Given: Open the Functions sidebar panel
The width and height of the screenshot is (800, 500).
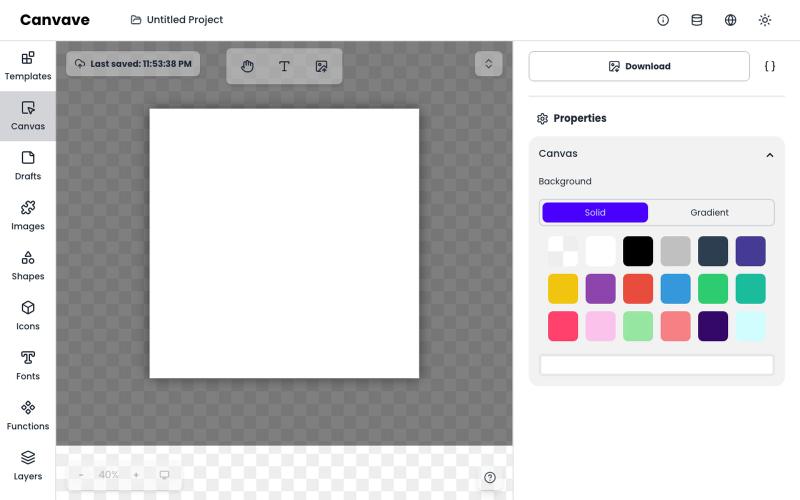Looking at the screenshot, I should coord(28,416).
